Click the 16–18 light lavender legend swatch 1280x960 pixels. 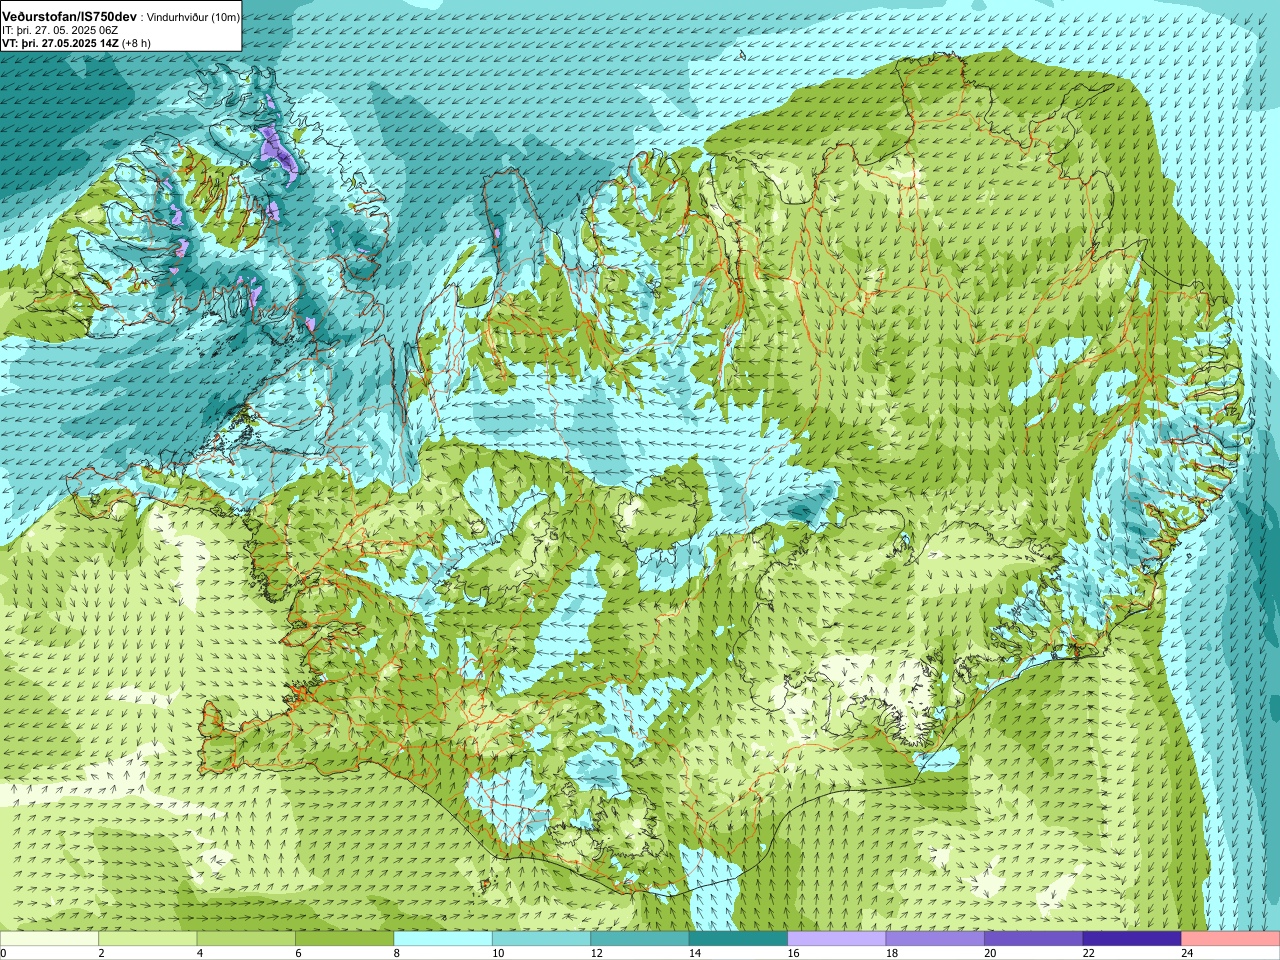[837, 939]
